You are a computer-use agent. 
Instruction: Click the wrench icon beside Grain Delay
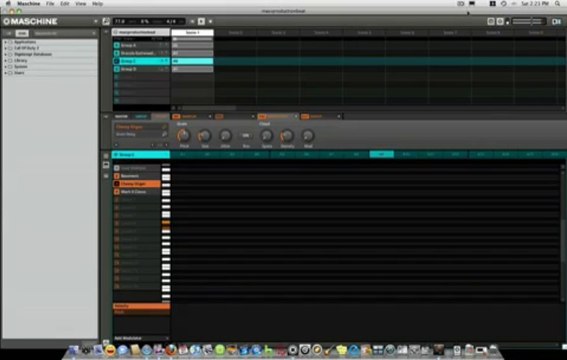click(x=164, y=134)
